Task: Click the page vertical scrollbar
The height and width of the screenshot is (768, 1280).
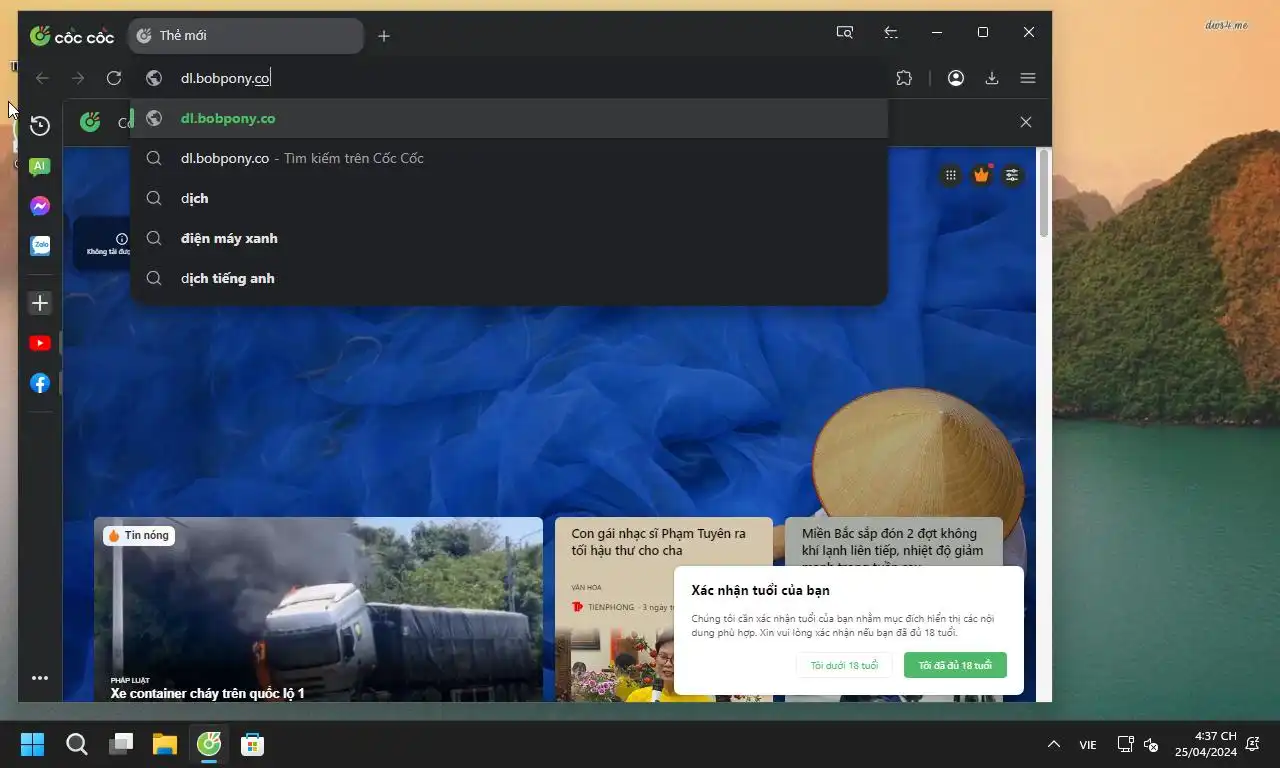Action: click(1044, 193)
